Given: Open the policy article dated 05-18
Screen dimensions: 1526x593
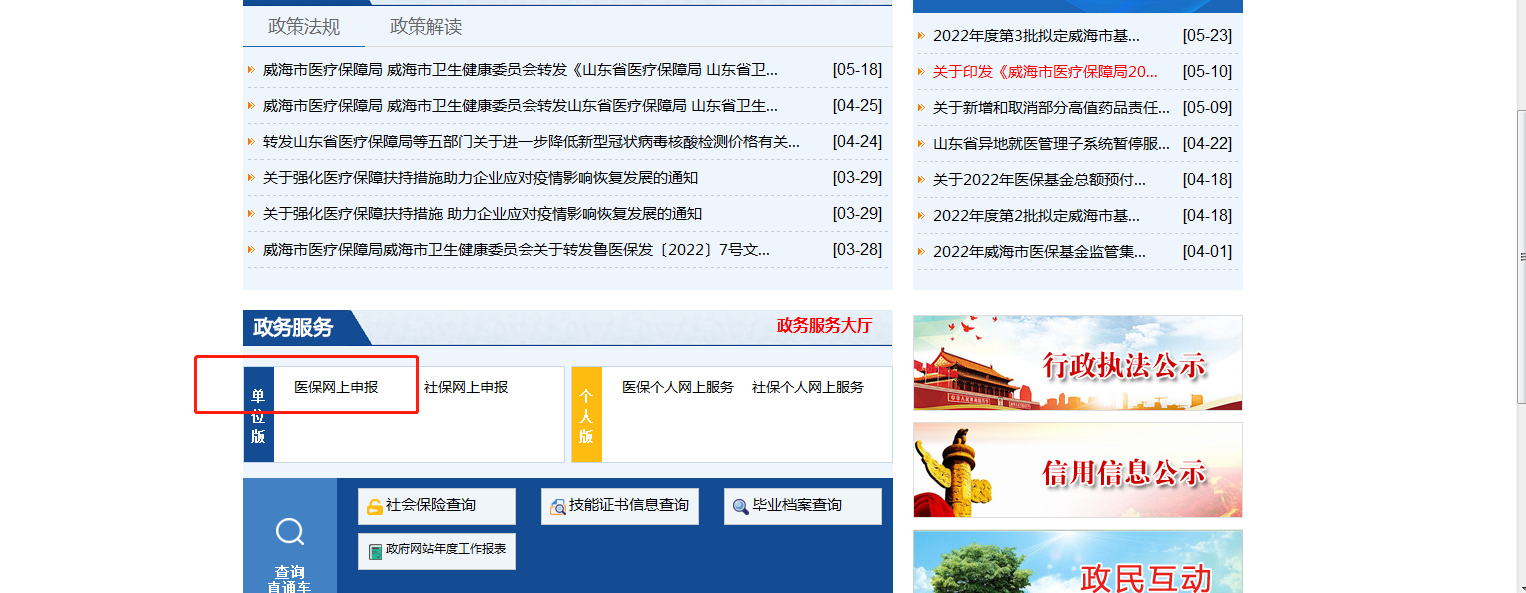Looking at the screenshot, I should (x=520, y=70).
